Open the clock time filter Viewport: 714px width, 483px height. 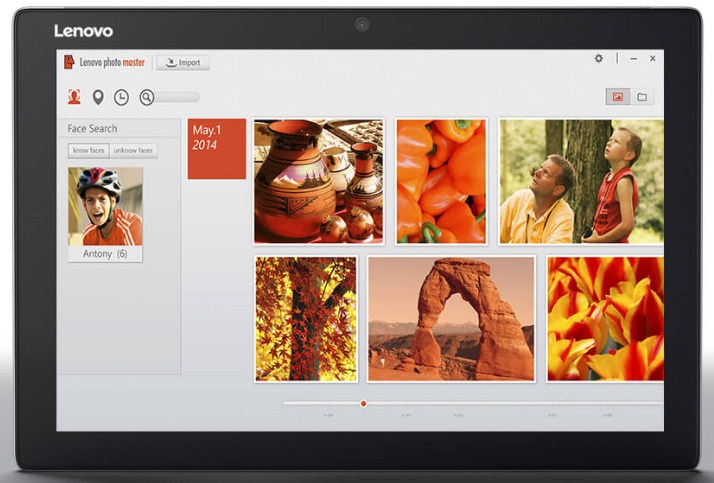pos(121,97)
